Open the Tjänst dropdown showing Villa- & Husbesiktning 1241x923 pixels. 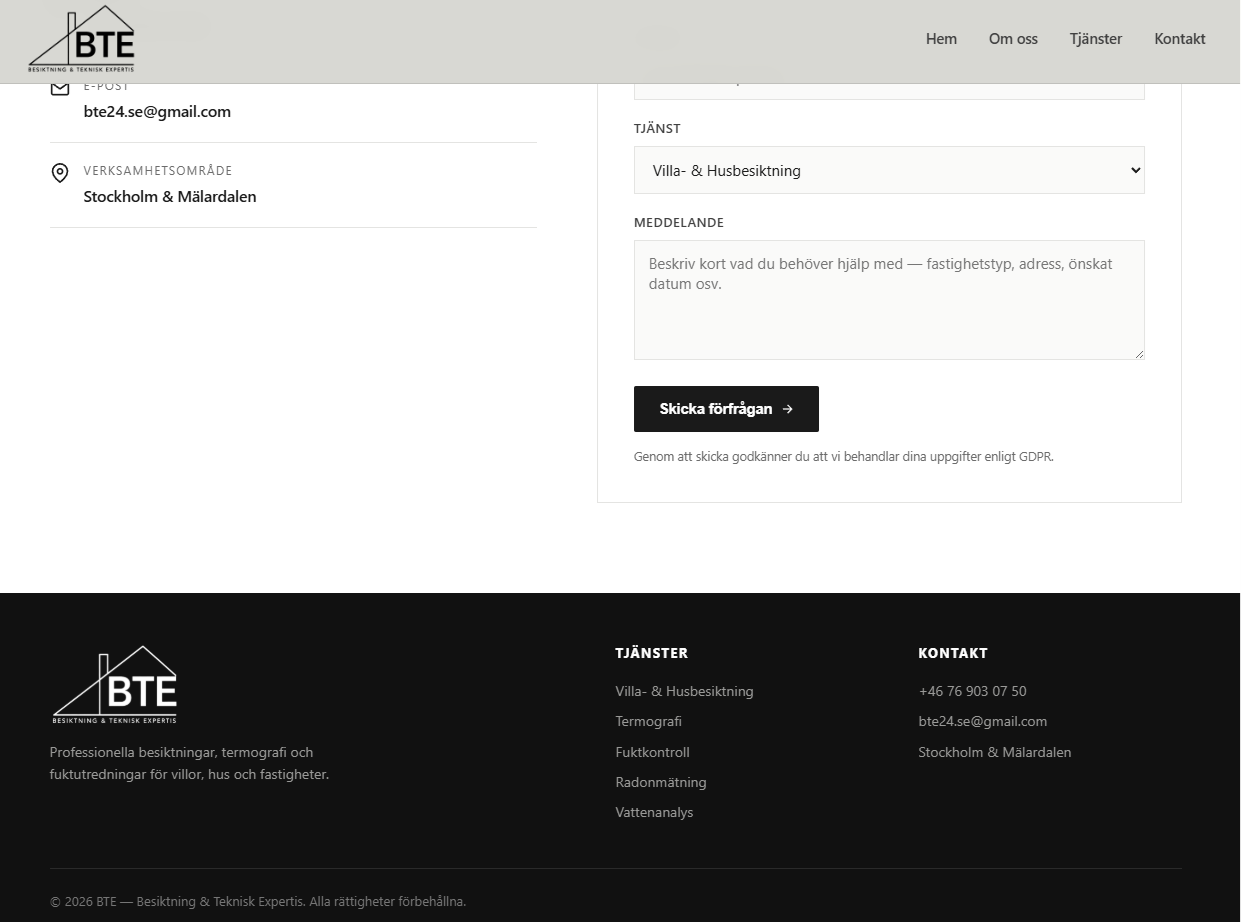point(889,171)
